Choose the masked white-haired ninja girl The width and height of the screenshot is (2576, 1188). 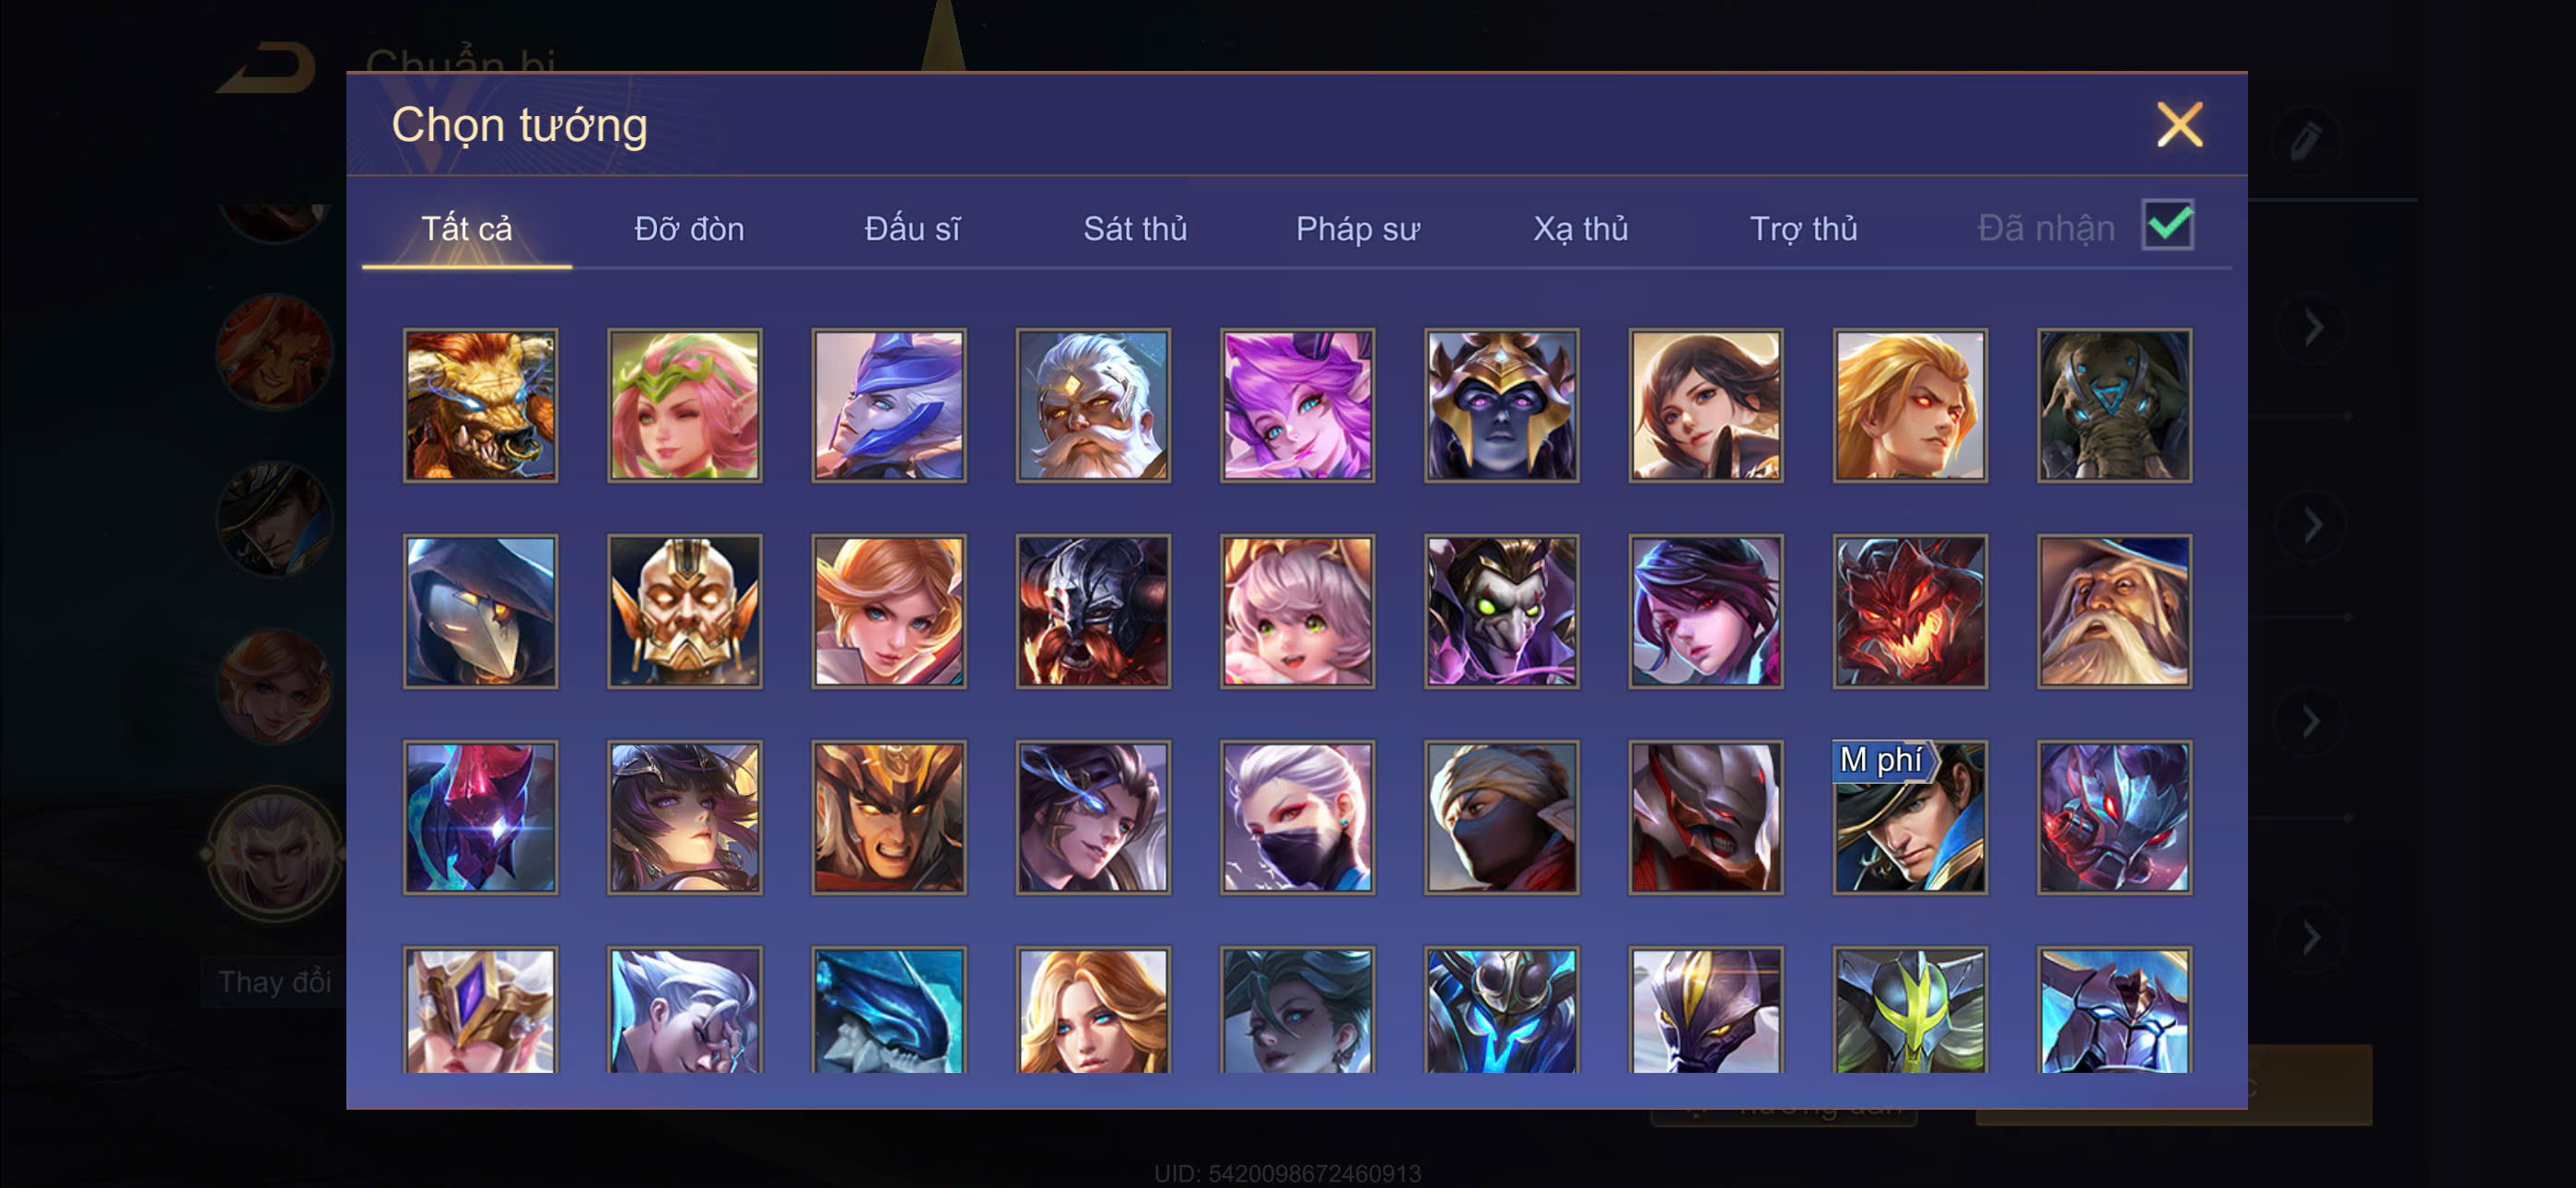[x=1297, y=817]
